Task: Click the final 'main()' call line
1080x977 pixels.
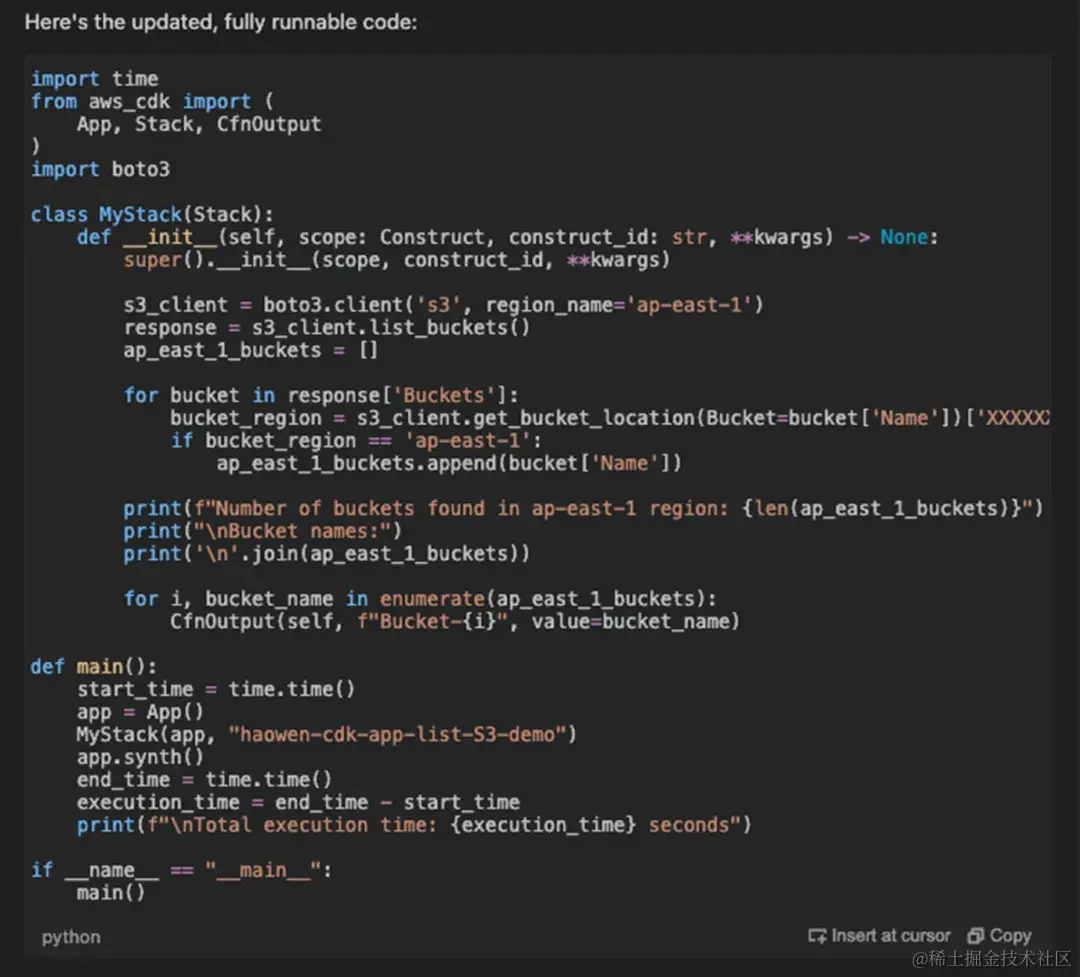Action: click(111, 893)
